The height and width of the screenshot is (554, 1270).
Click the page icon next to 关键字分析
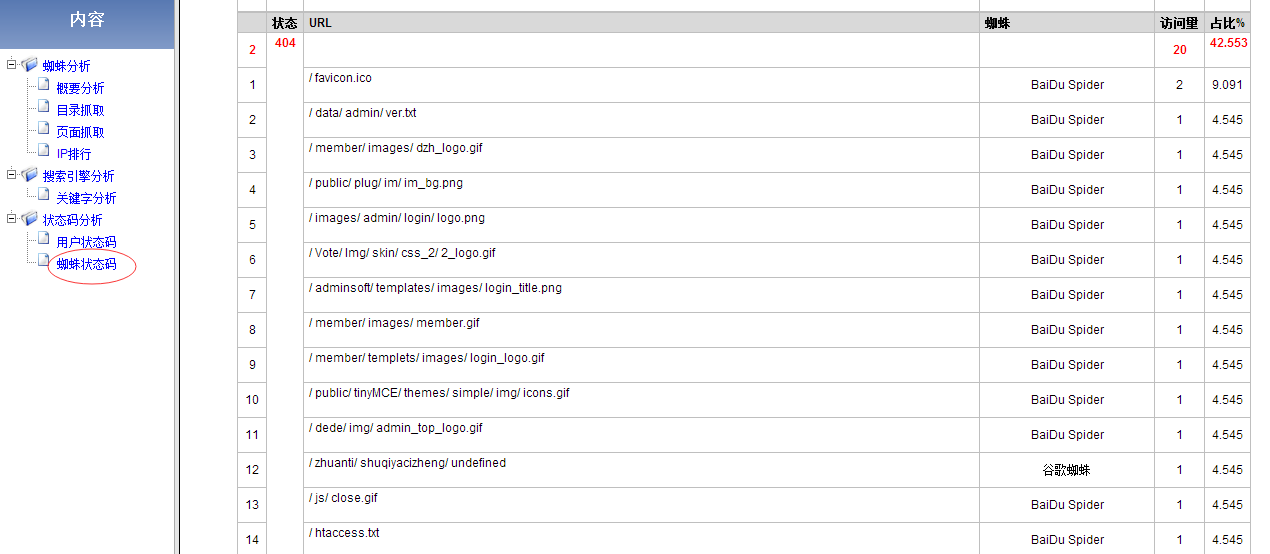click(43, 196)
